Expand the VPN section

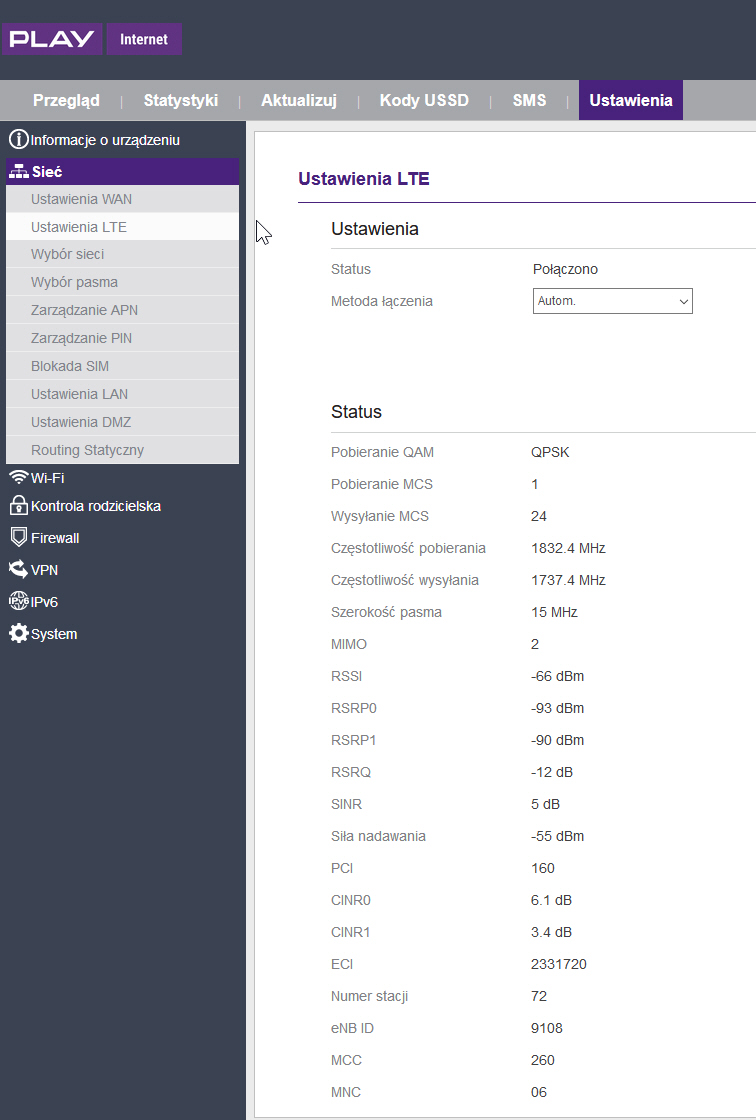click(x=44, y=570)
